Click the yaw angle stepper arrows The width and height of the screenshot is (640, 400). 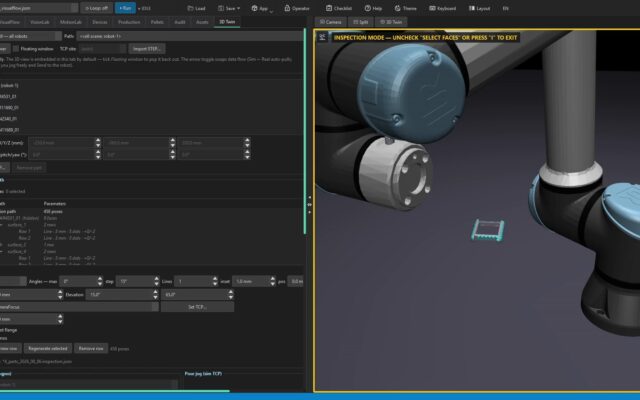click(247, 155)
